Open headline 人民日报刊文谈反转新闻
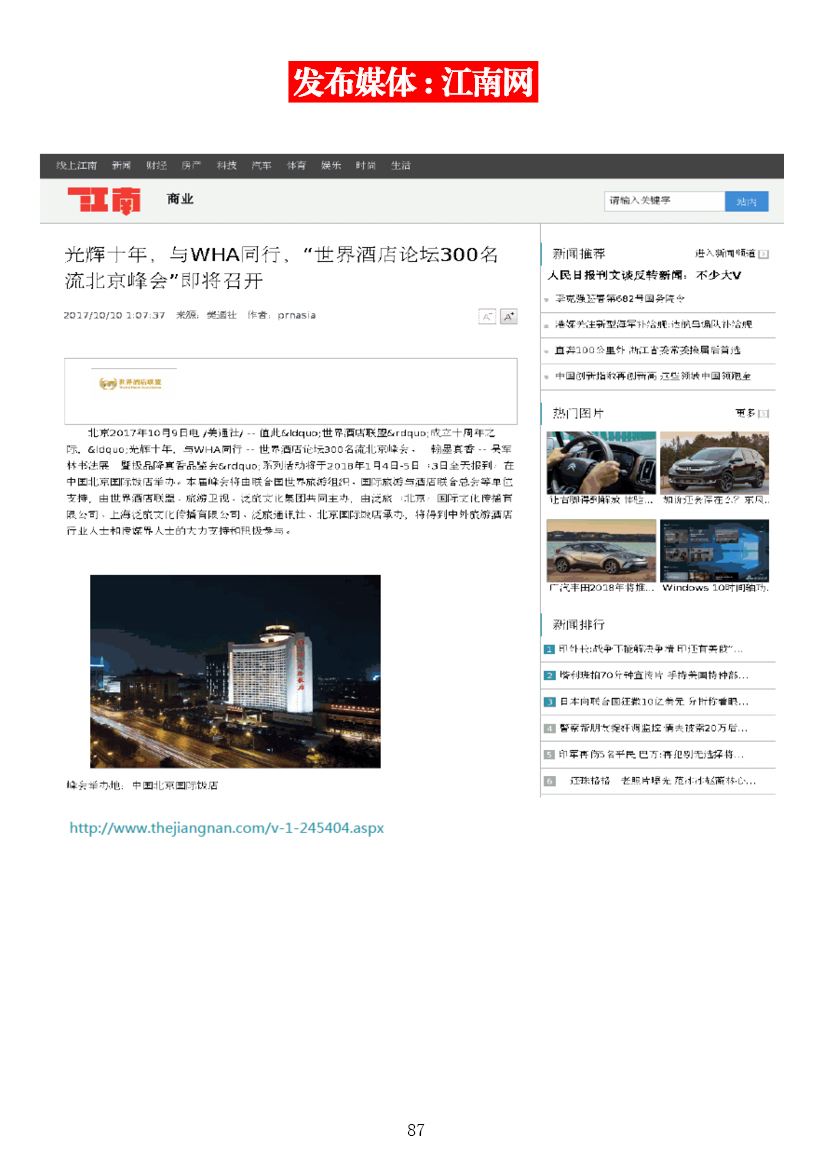 click(x=644, y=275)
